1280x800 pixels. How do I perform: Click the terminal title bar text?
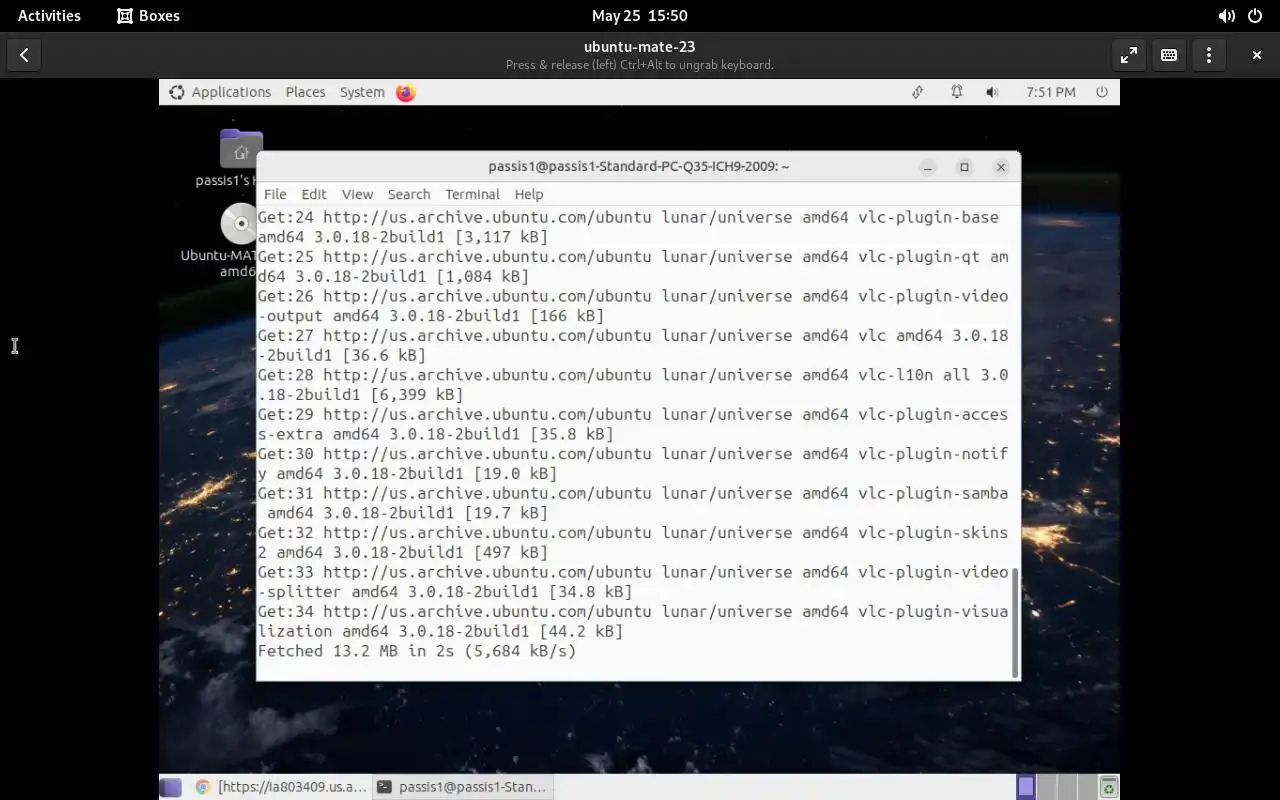click(x=639, y=166)
